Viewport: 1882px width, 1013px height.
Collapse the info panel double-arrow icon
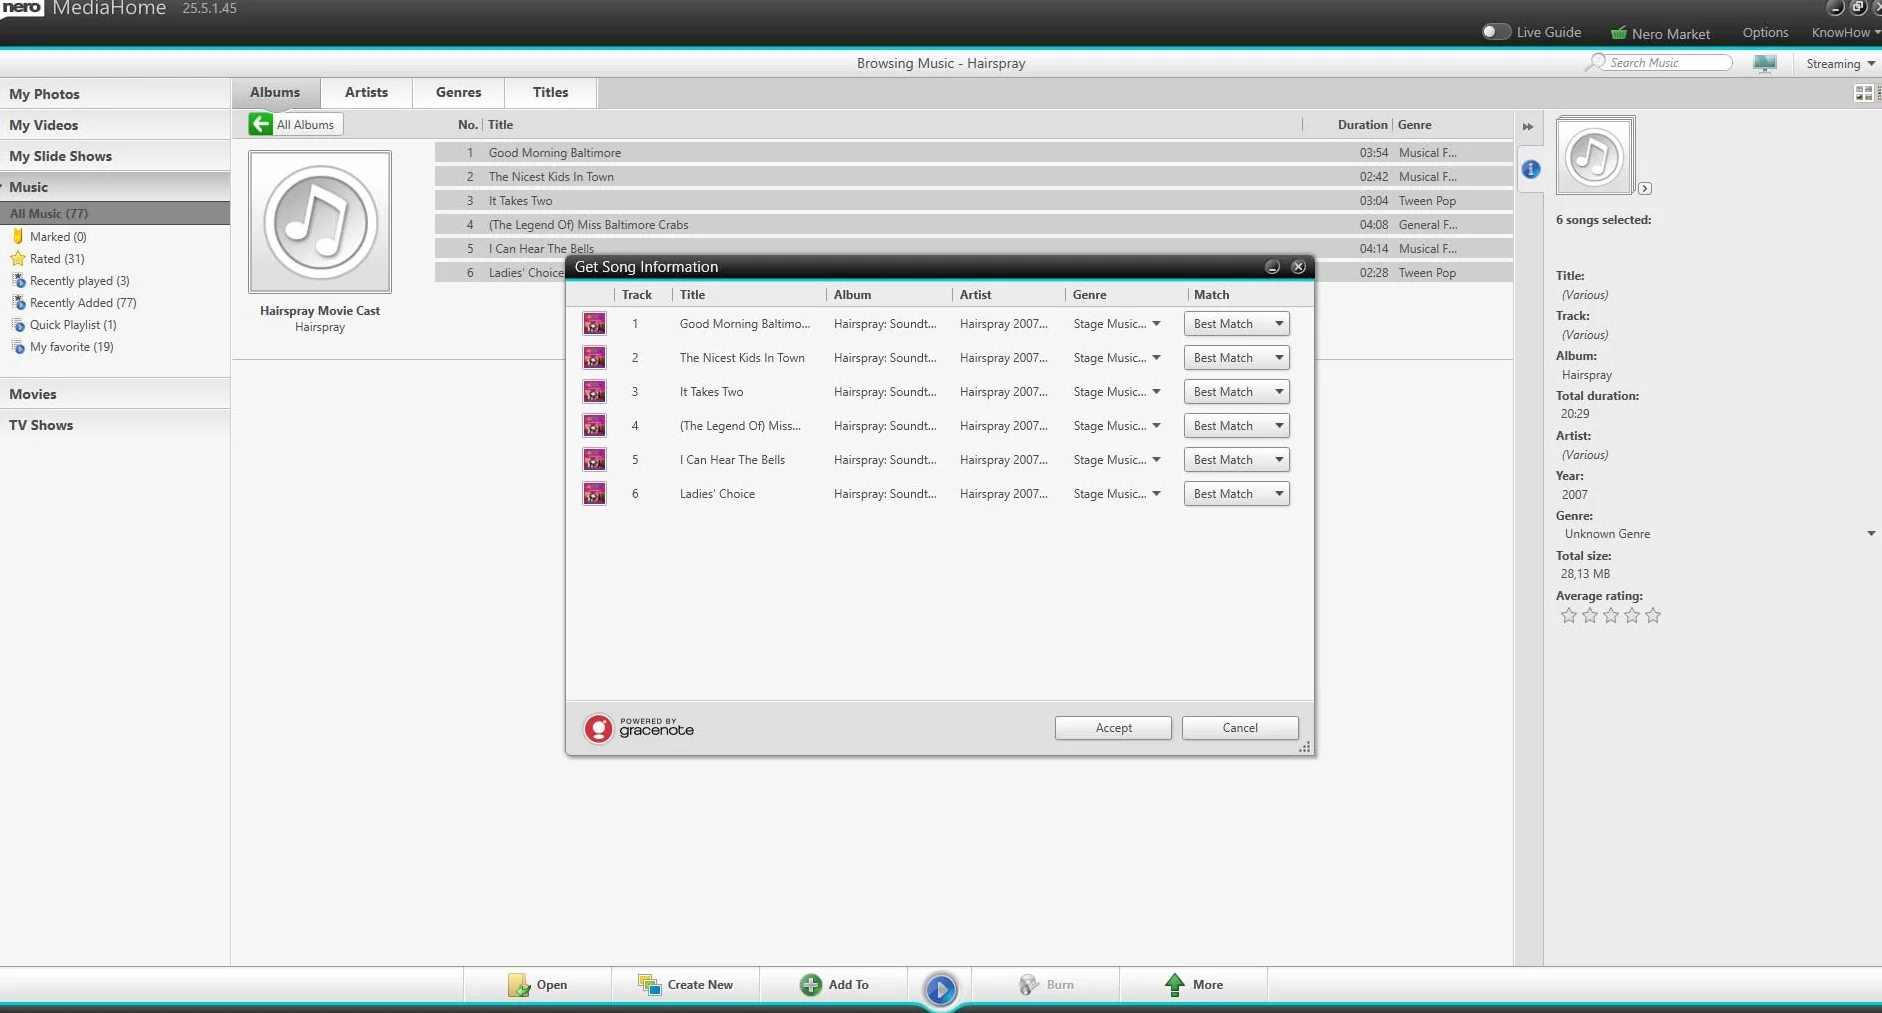[x=1528, y=127]
